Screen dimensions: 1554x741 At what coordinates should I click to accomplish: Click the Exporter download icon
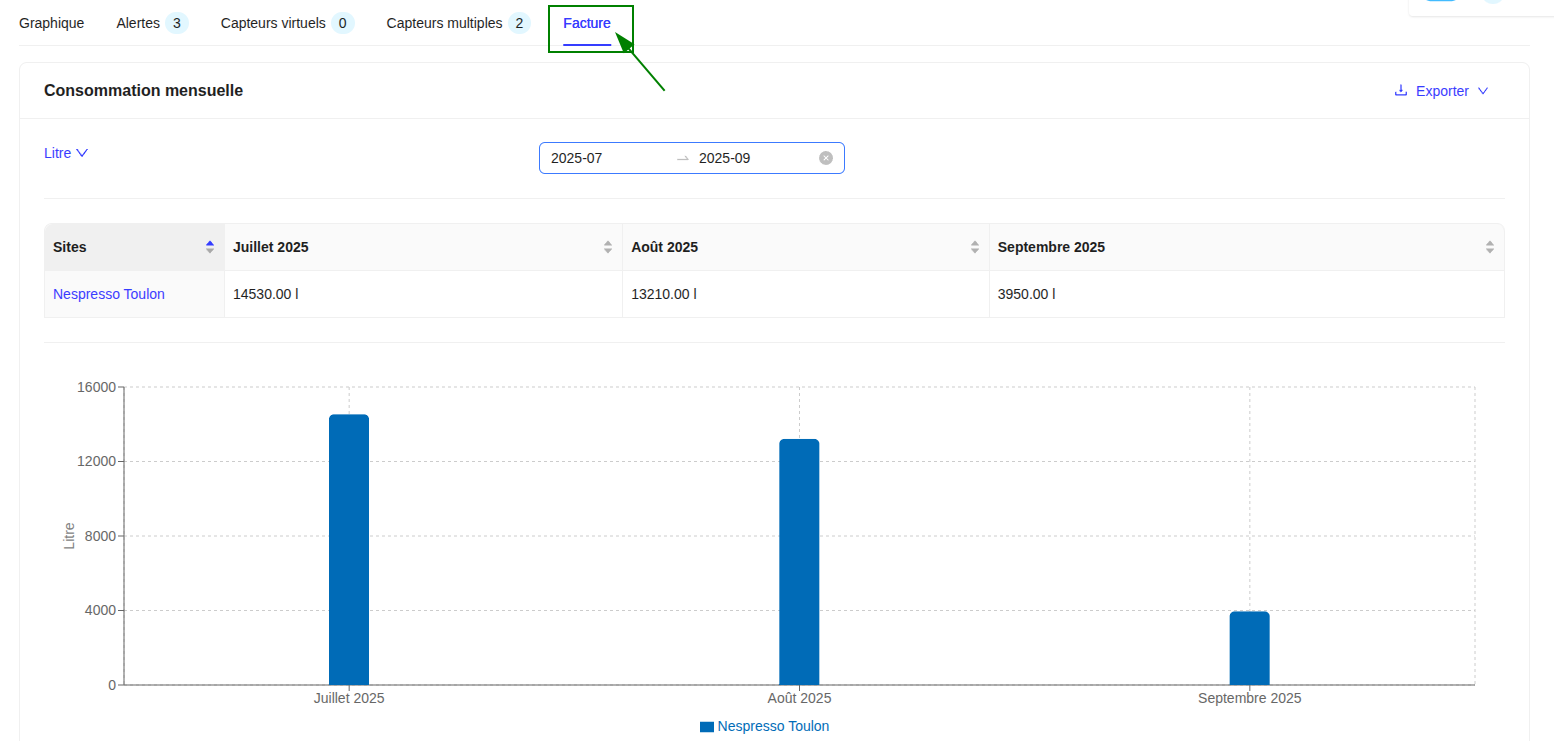tap(1399, 90)
